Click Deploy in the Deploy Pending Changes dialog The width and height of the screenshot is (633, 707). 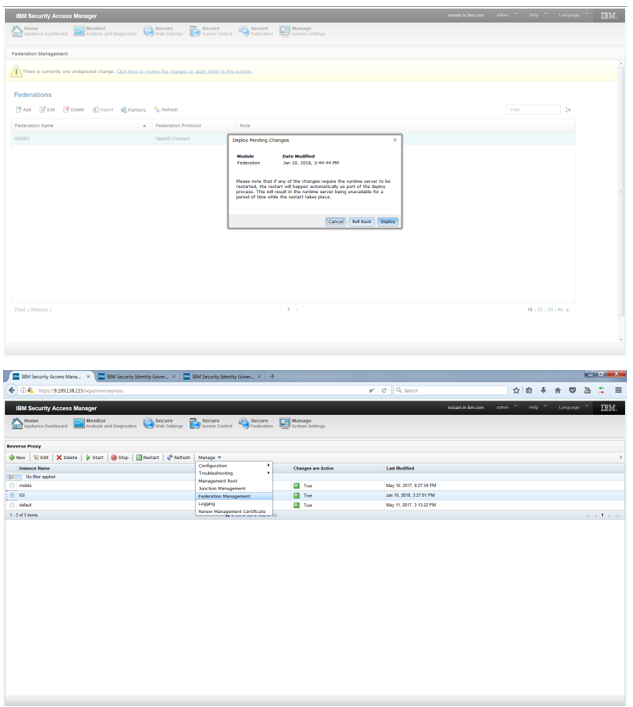(x=388, y=221)
